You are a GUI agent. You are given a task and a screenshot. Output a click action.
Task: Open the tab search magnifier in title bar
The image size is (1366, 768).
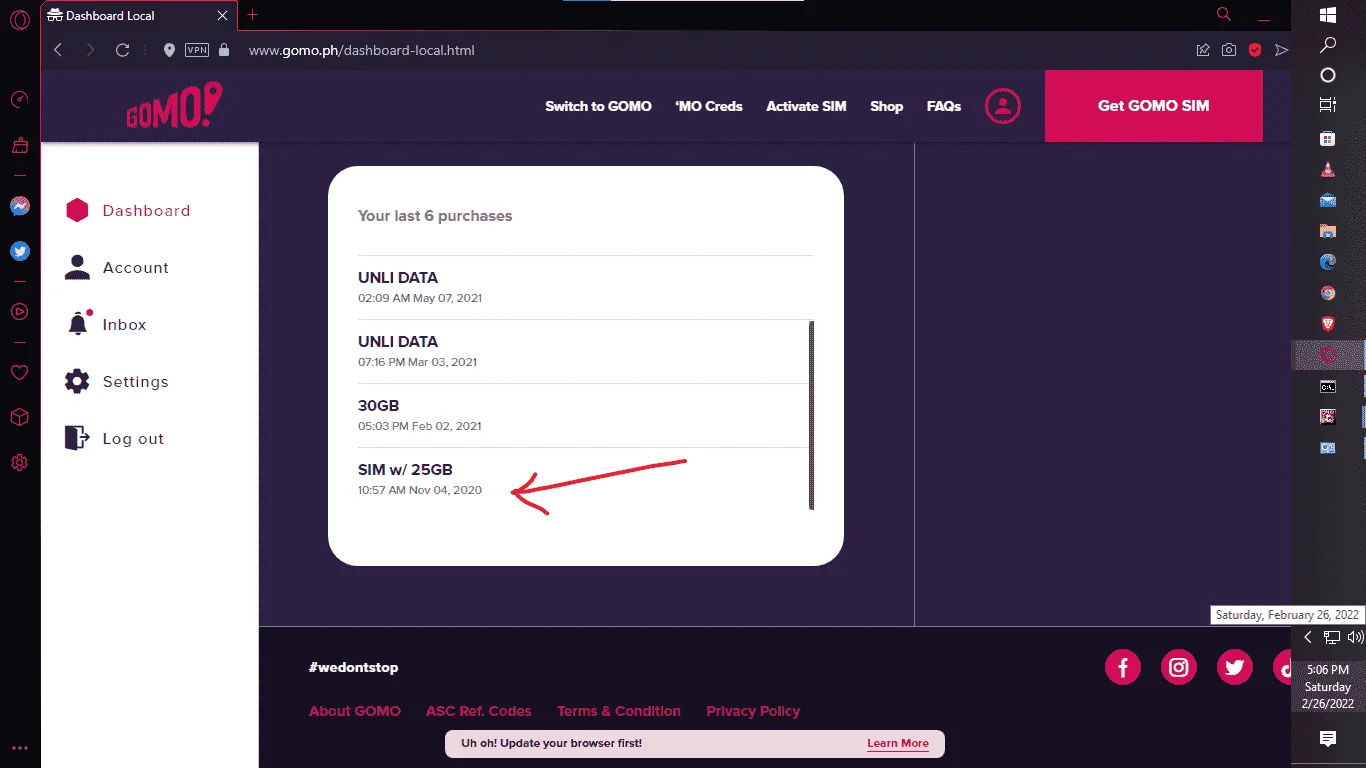[x=1223, y=14]
